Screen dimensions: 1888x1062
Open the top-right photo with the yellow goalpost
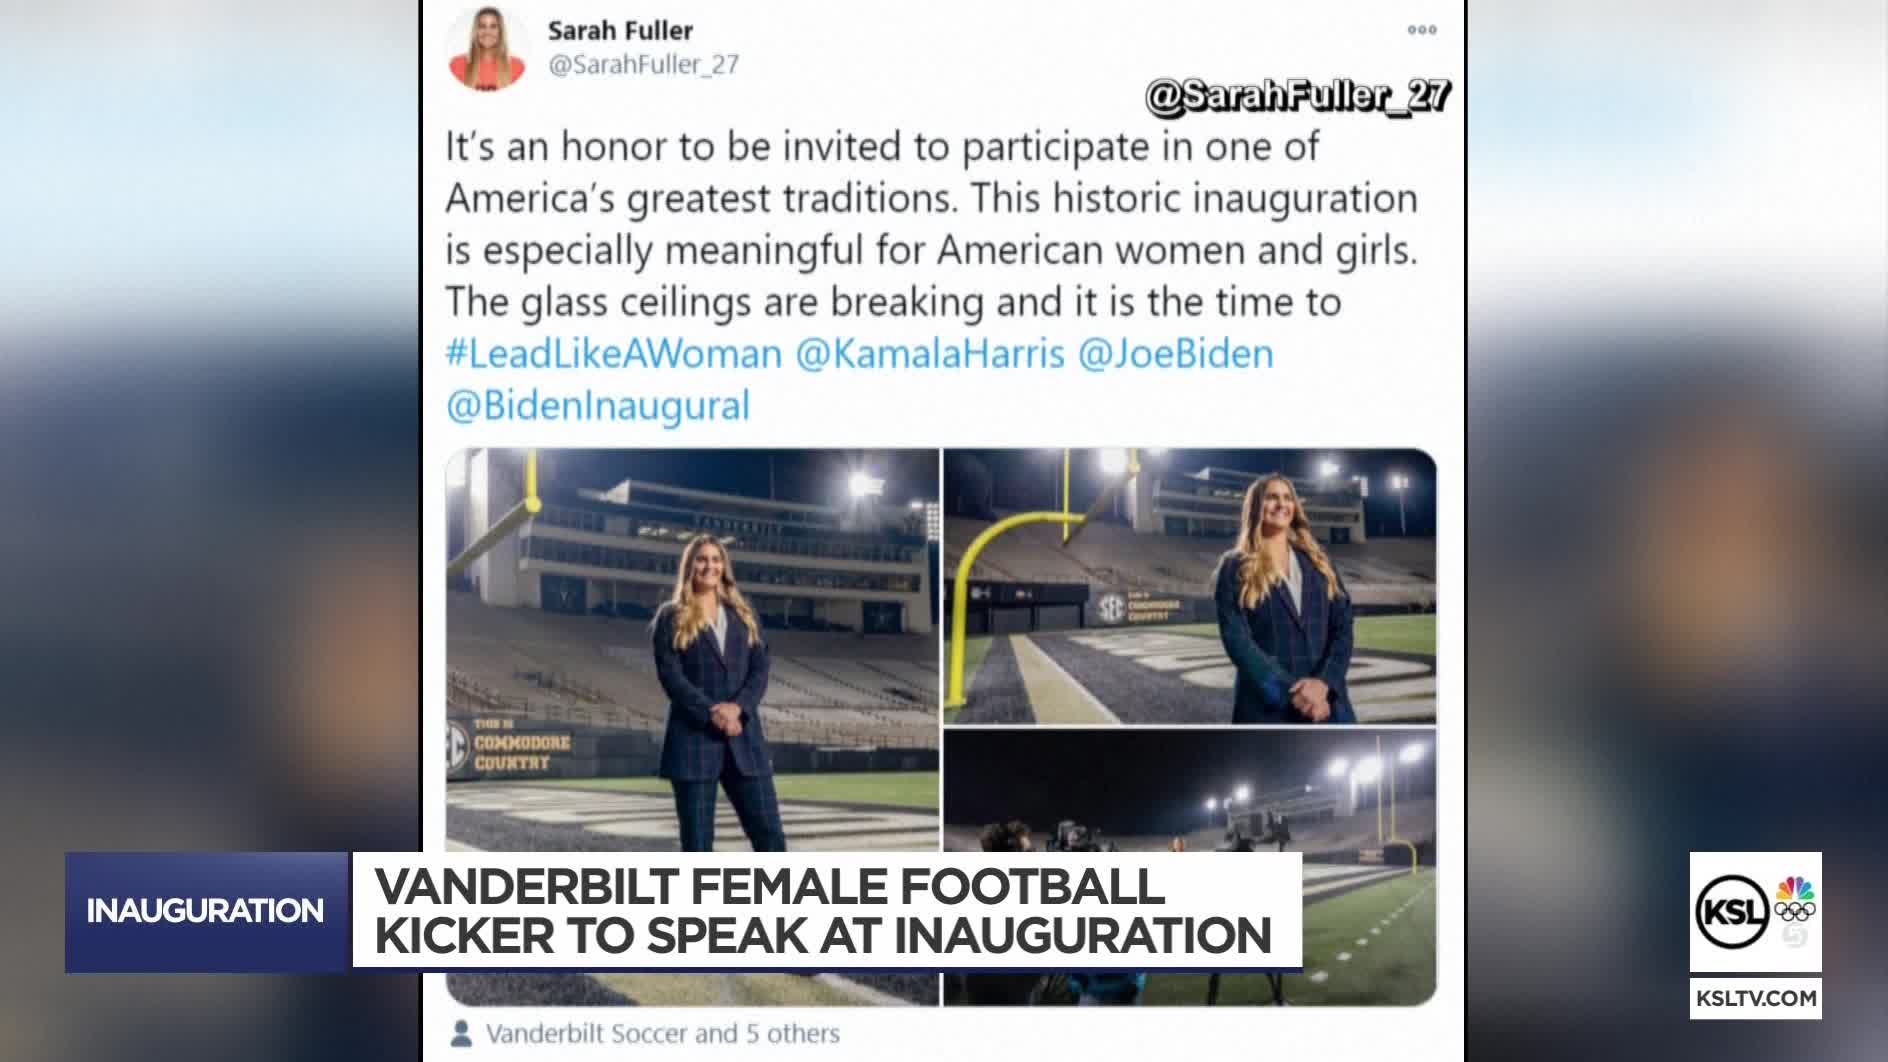point(1189,586)
